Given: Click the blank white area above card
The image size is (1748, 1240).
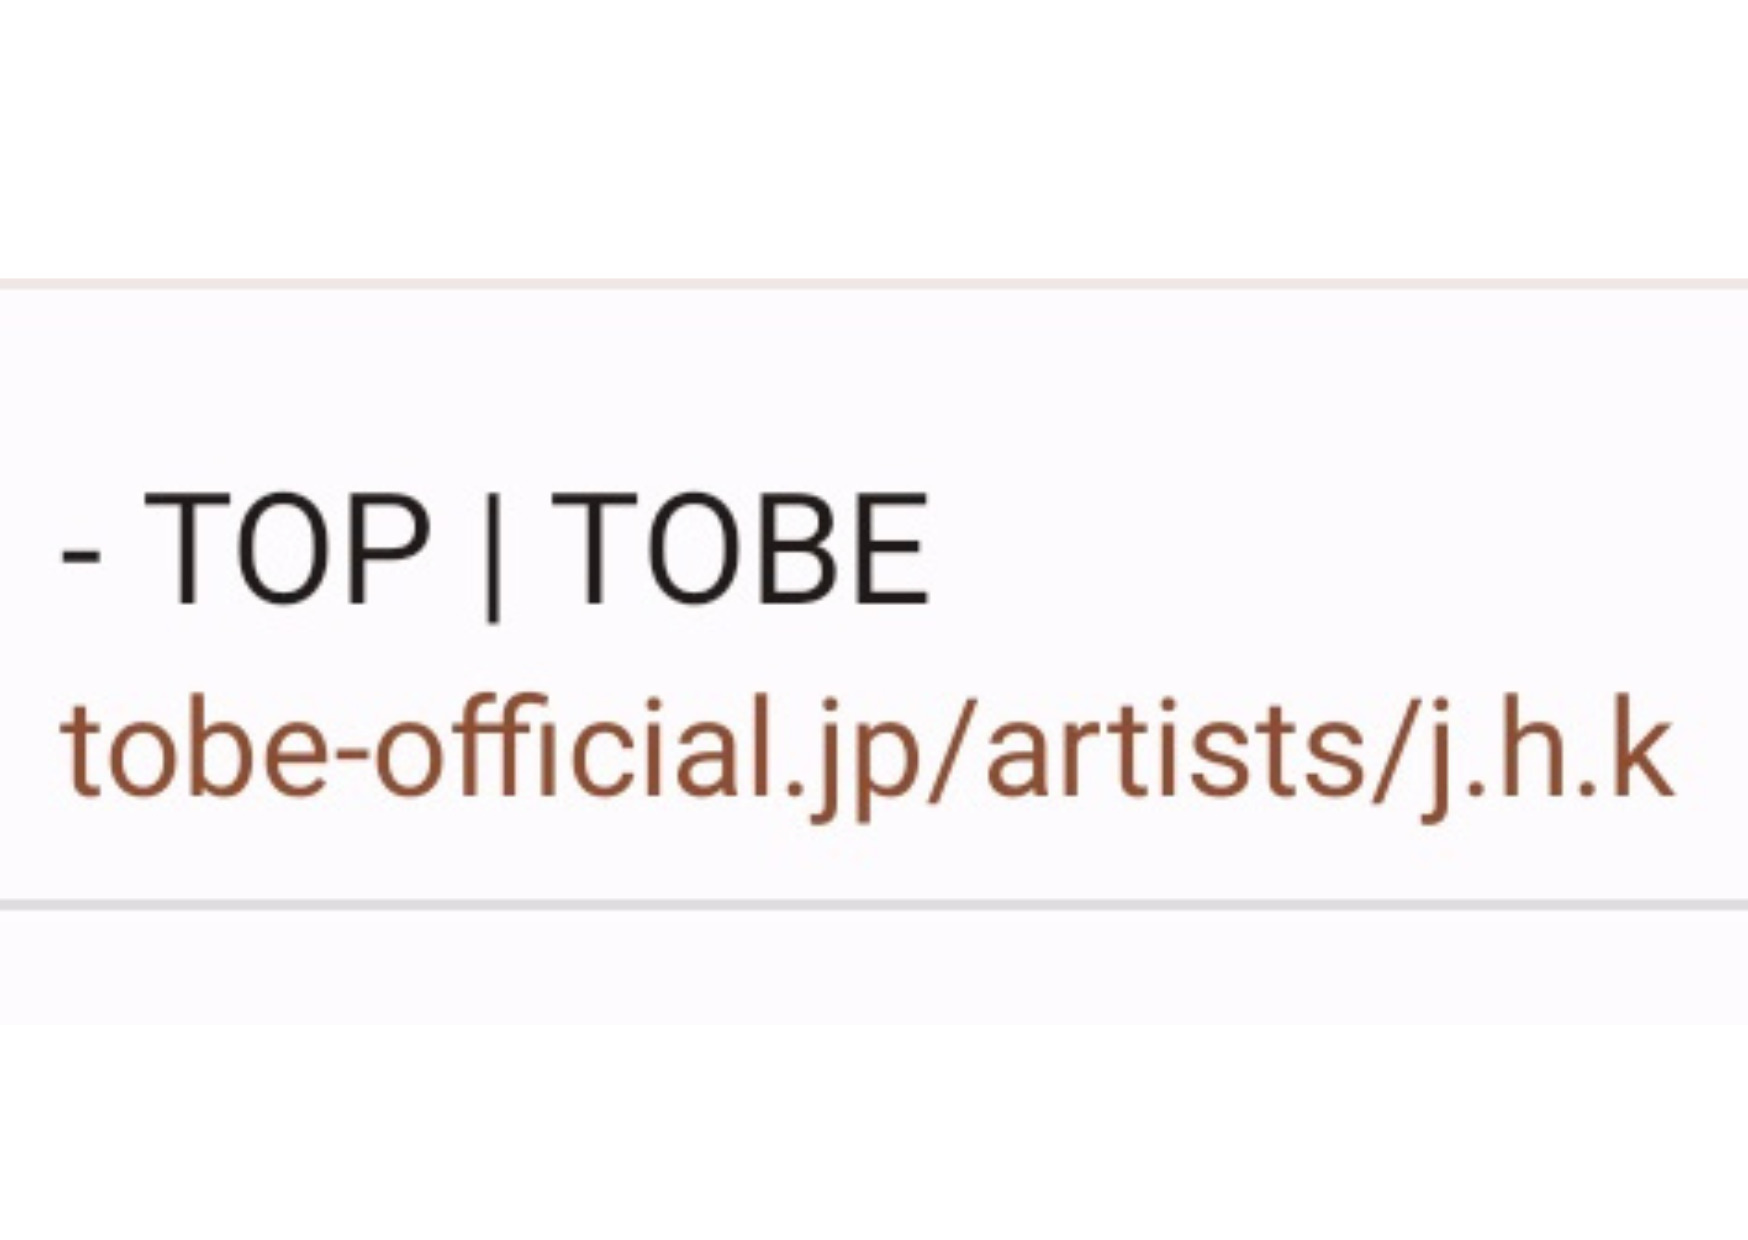Looking at the screenshot, I should tap(874, 140).
